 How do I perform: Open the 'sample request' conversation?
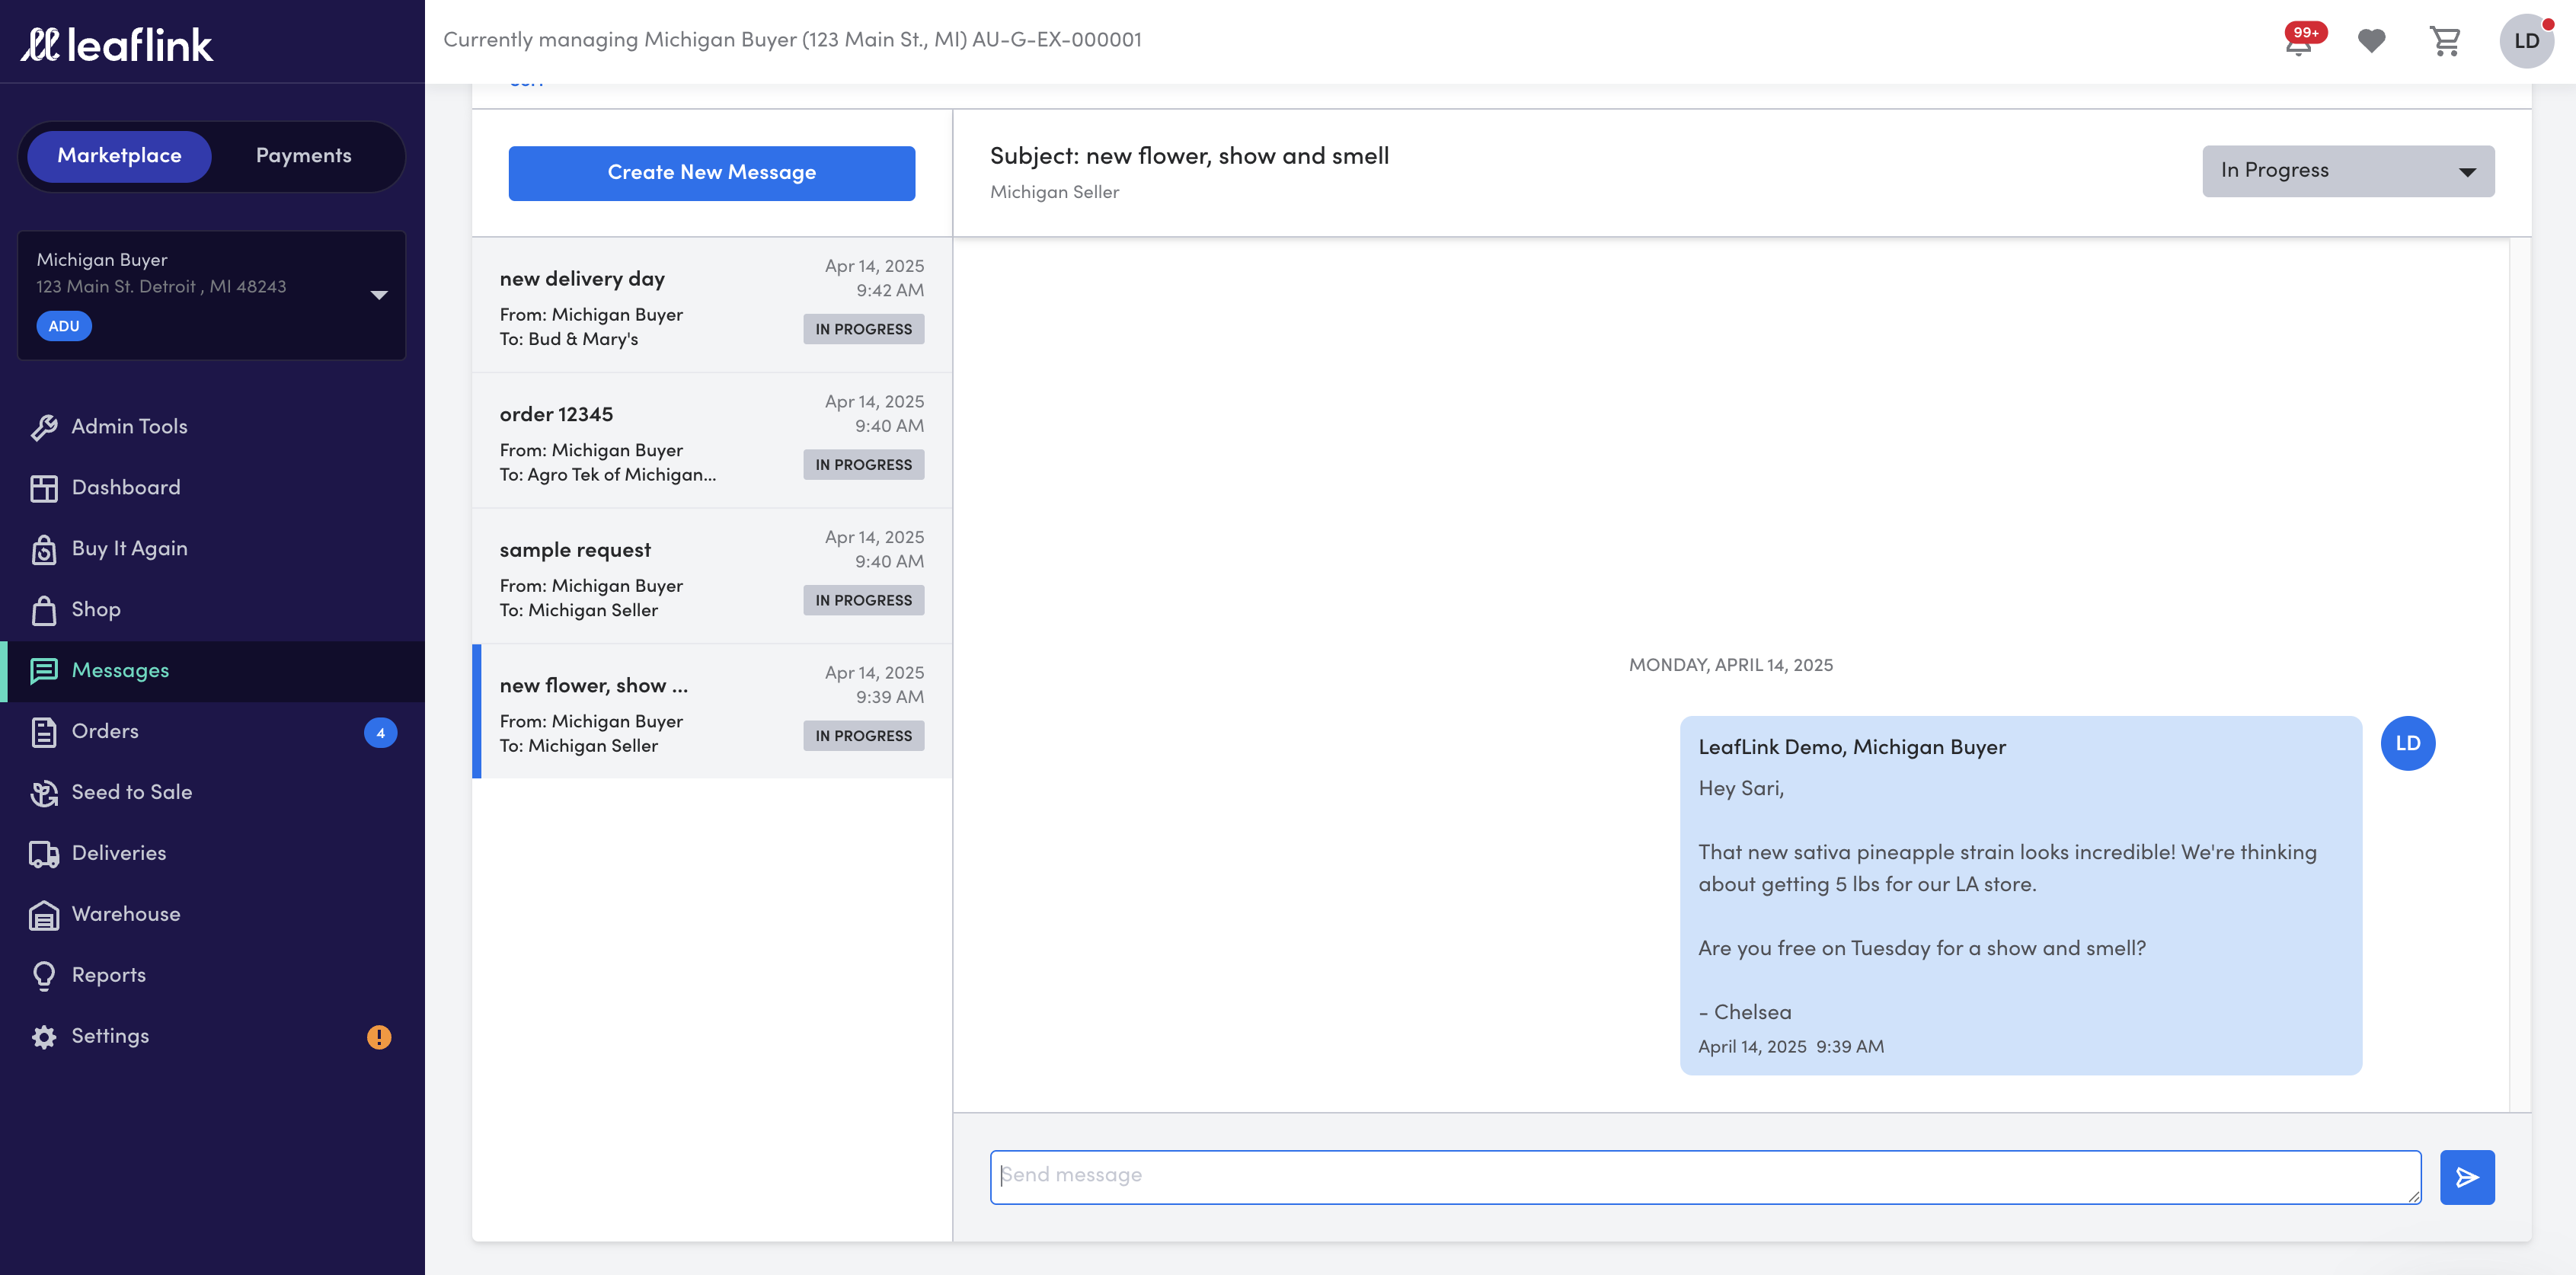711,576
